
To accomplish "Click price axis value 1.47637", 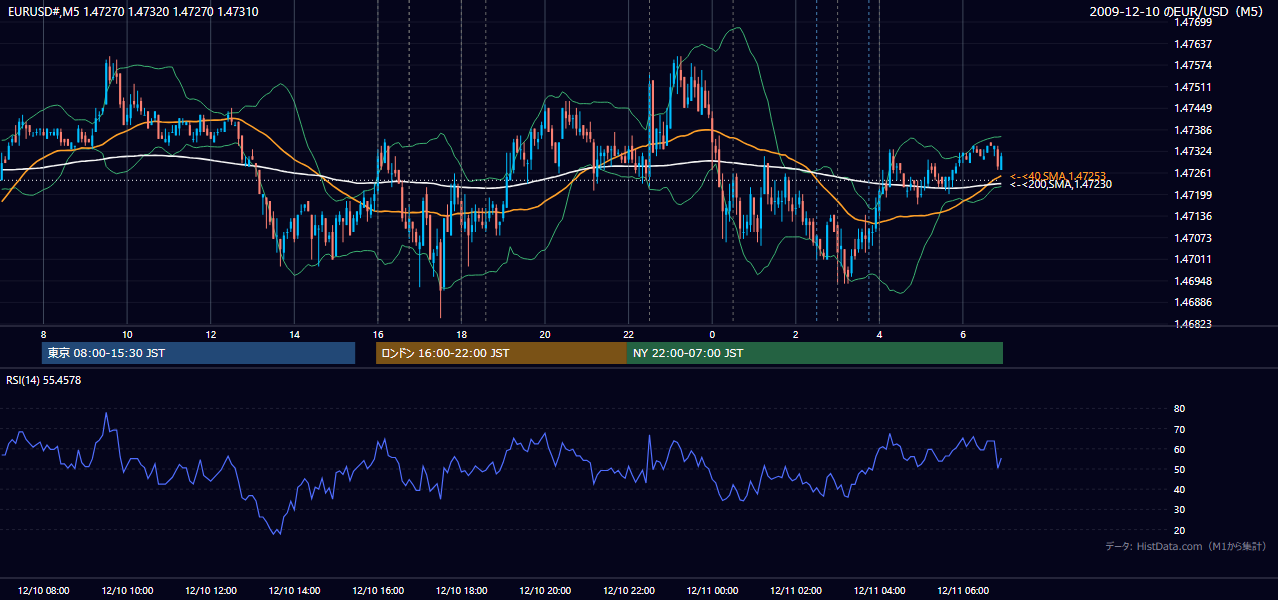I will click(1193, 44).
